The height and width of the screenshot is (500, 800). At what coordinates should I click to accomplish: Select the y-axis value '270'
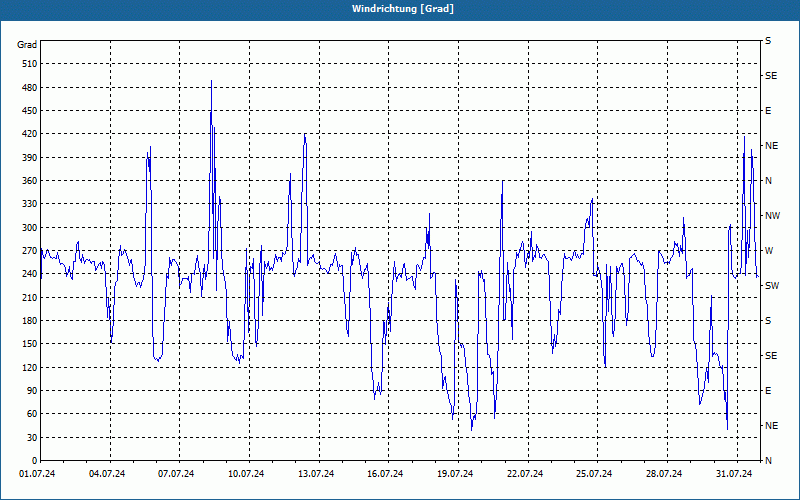click(x=30, y=251)
